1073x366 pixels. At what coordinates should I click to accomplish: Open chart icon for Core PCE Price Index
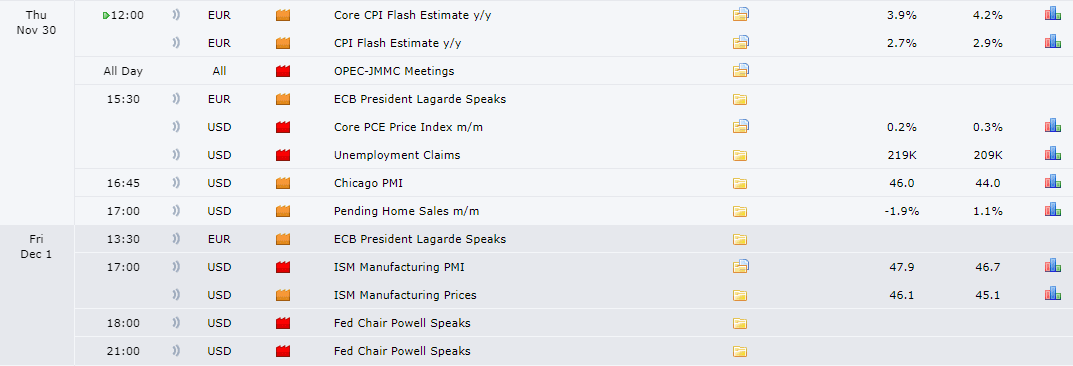[1052, 127]
